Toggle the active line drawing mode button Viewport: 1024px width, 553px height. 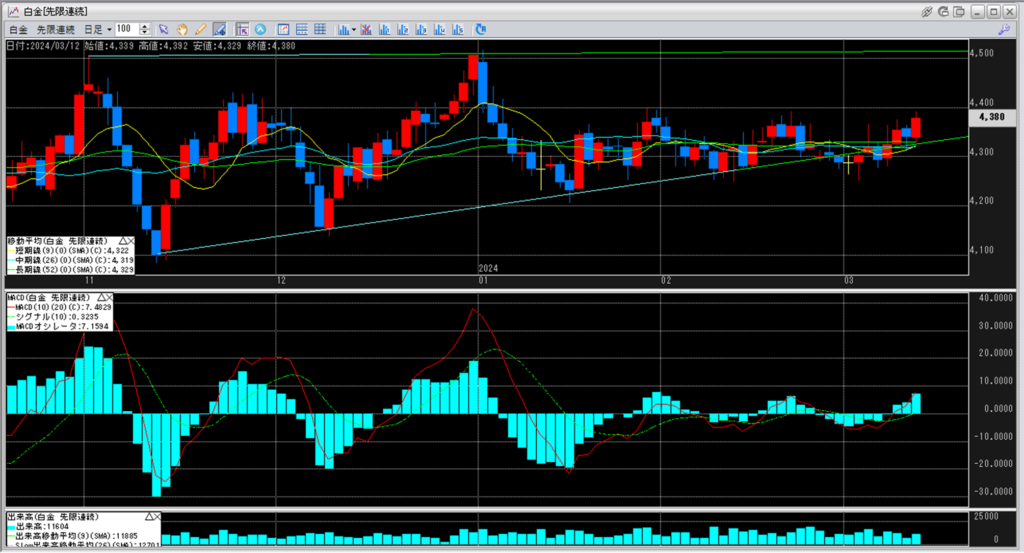[x=219, y=30]
